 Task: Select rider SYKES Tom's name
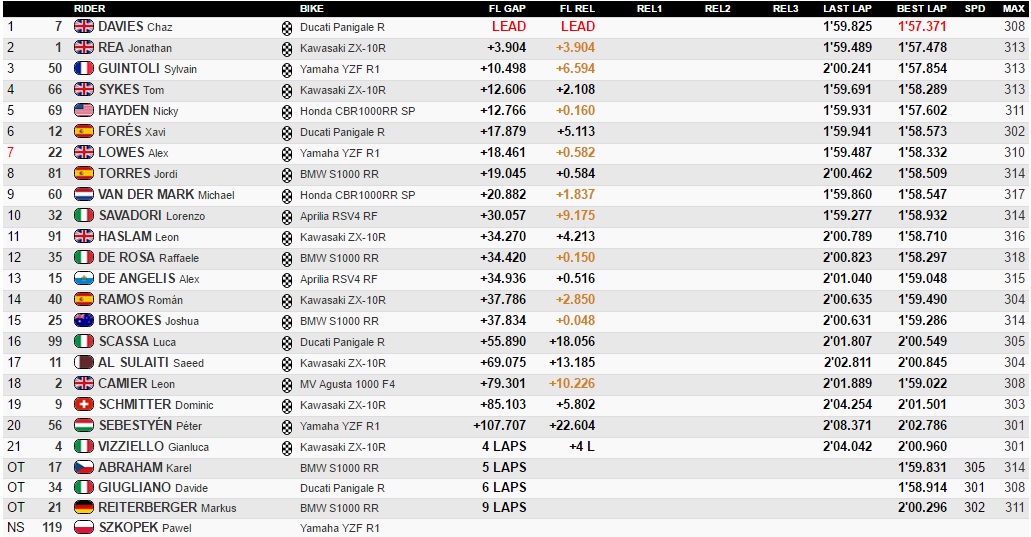[131, 90]
